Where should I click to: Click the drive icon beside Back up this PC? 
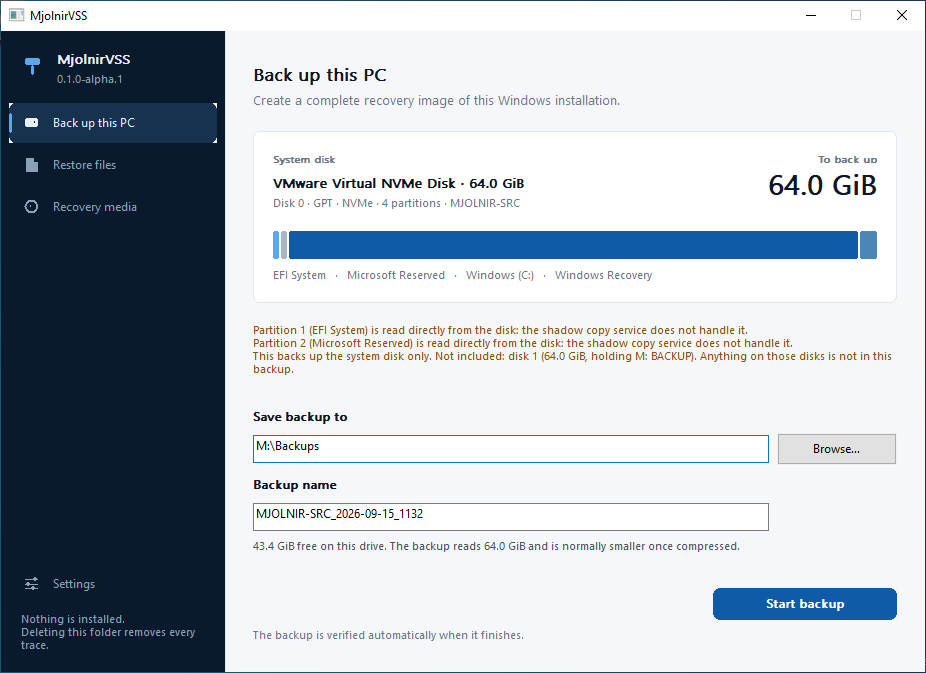coord(31,123)
